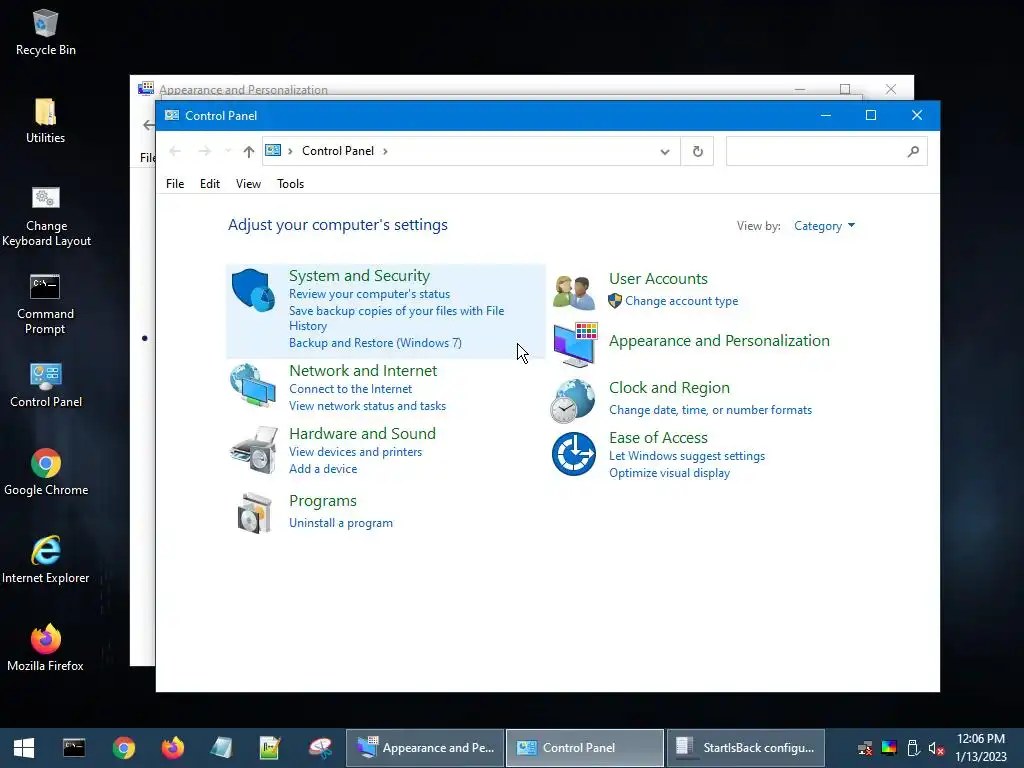Click the network tray icon
This screenshot has height=768, width=1024.
(865, 748)
